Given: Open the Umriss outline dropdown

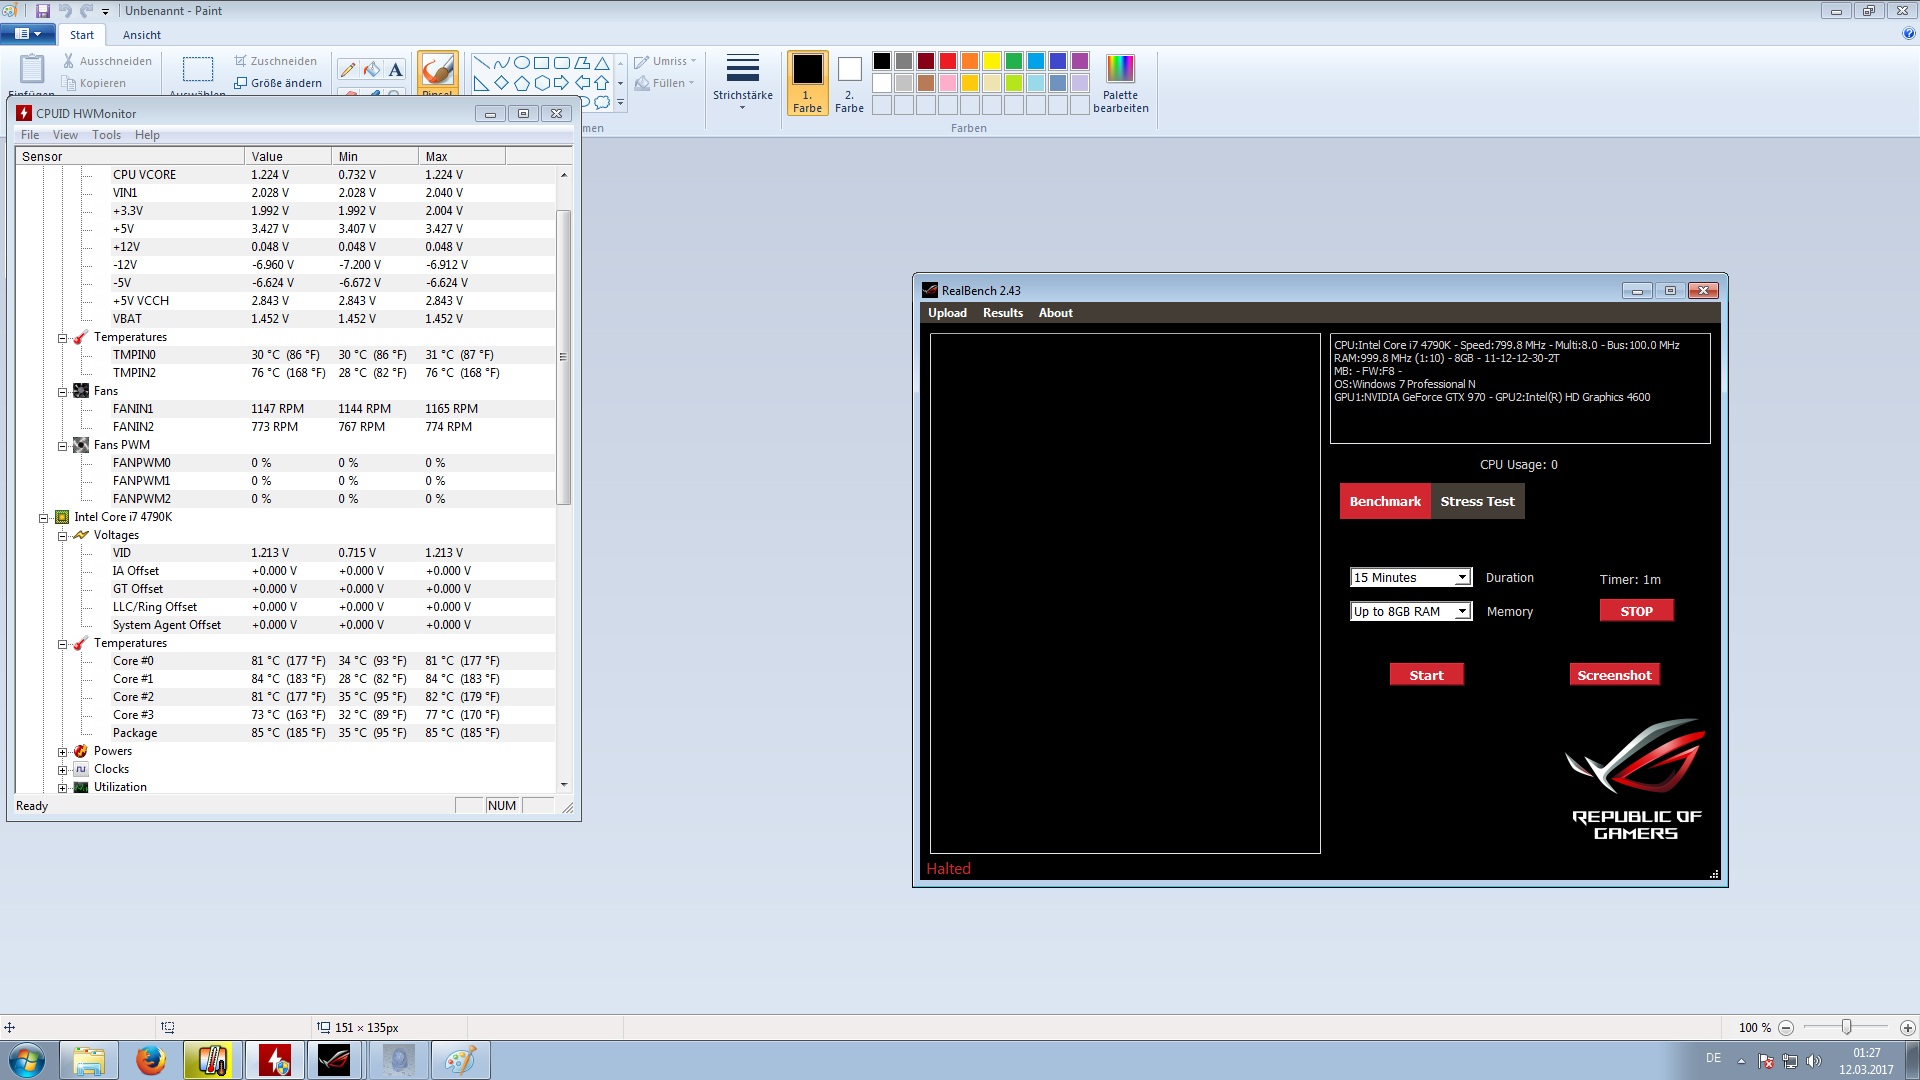Looking at the screenshot, I should 665,61.
